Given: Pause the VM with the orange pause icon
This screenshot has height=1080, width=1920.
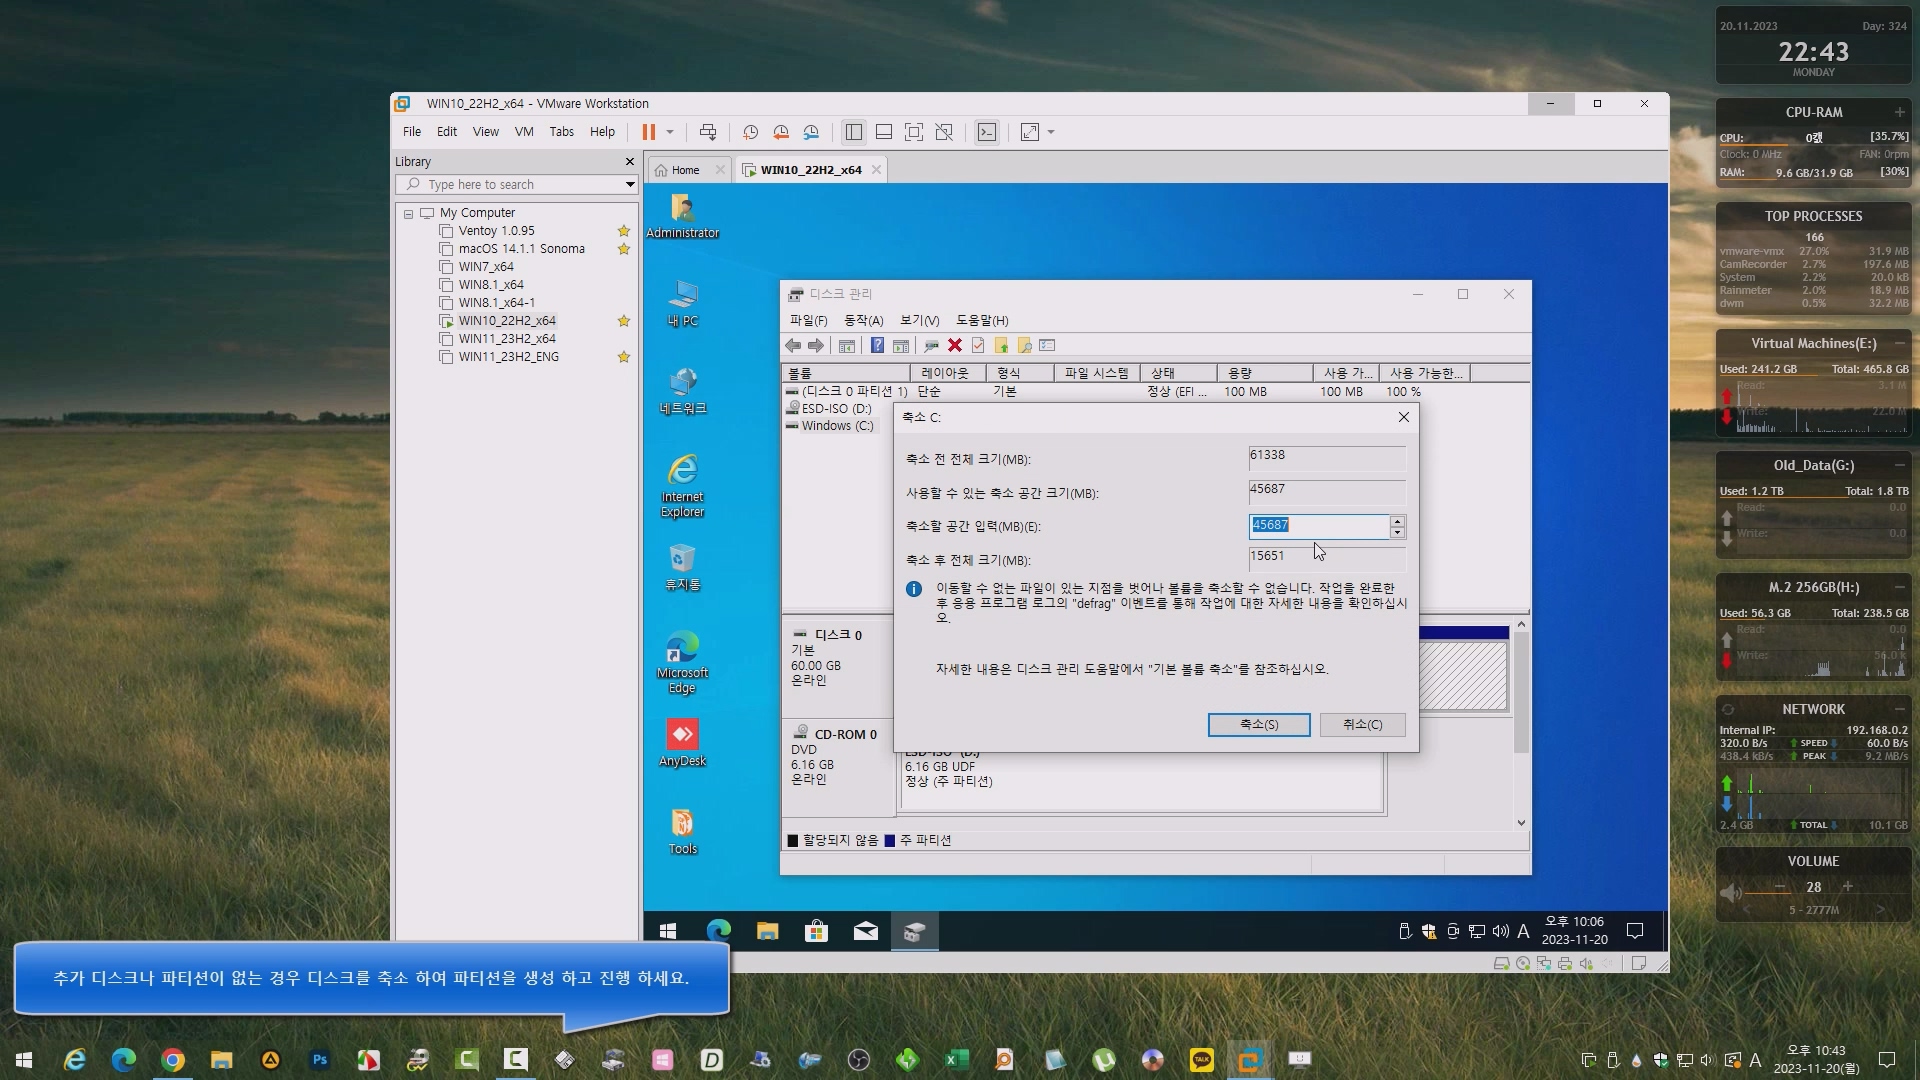Looking at the screenshot, I should click(x=648, y=132).
